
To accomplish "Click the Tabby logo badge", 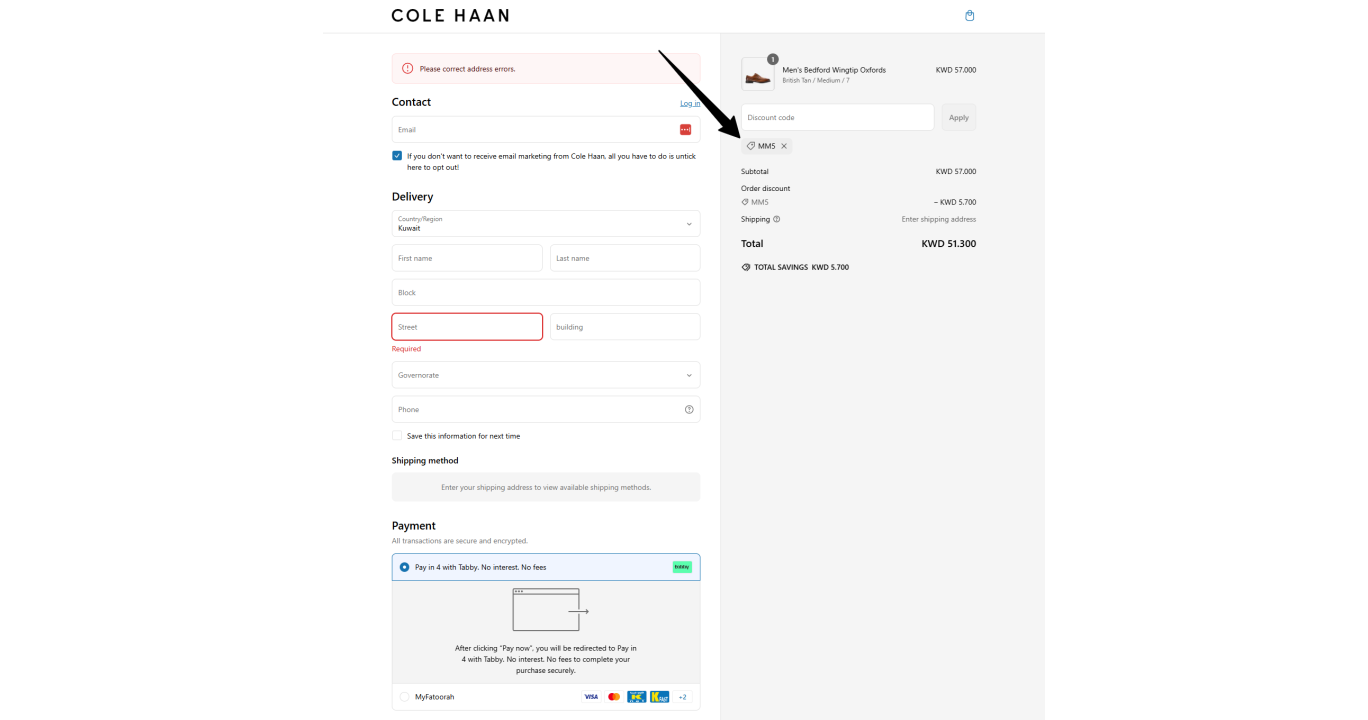I will [682, 567].
